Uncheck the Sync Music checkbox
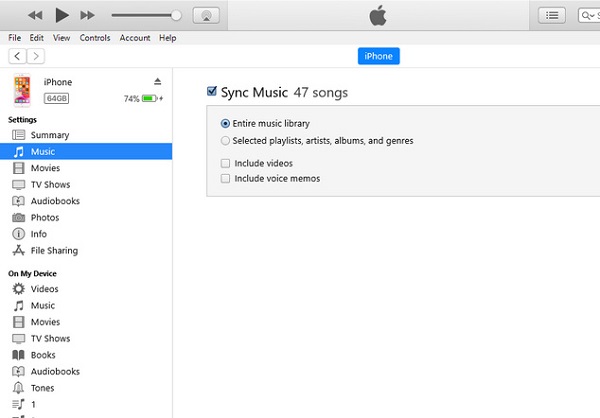This screenshot has height=418, width=600. pos(212,91)
